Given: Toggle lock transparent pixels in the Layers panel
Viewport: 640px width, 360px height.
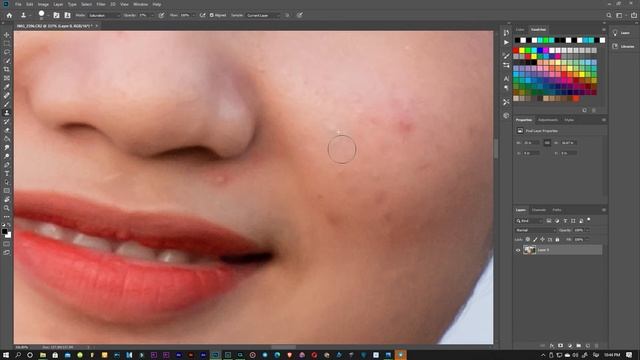Looking at the screenshot, I should pyautogui.click(x=528, y=240).
